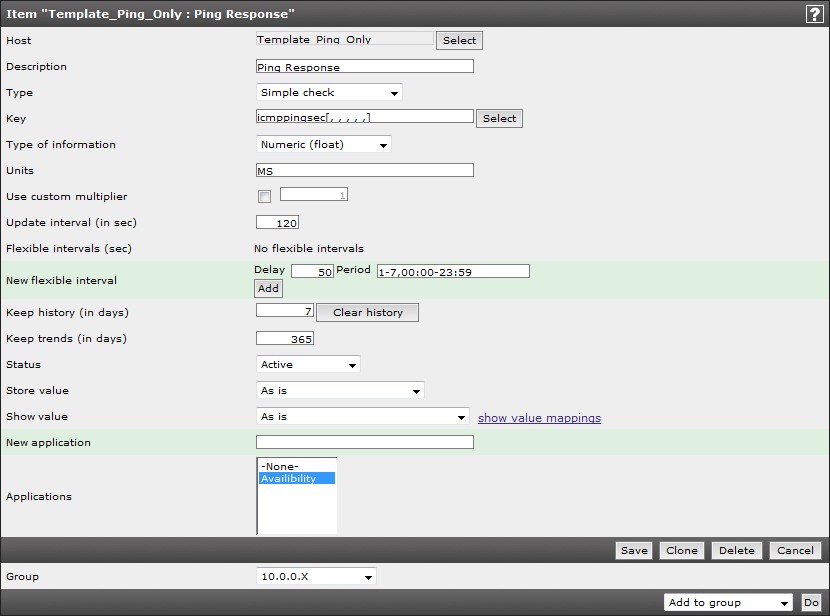Click Select button next to Host
Screen dimensions: 830x616
click(460, 41)
